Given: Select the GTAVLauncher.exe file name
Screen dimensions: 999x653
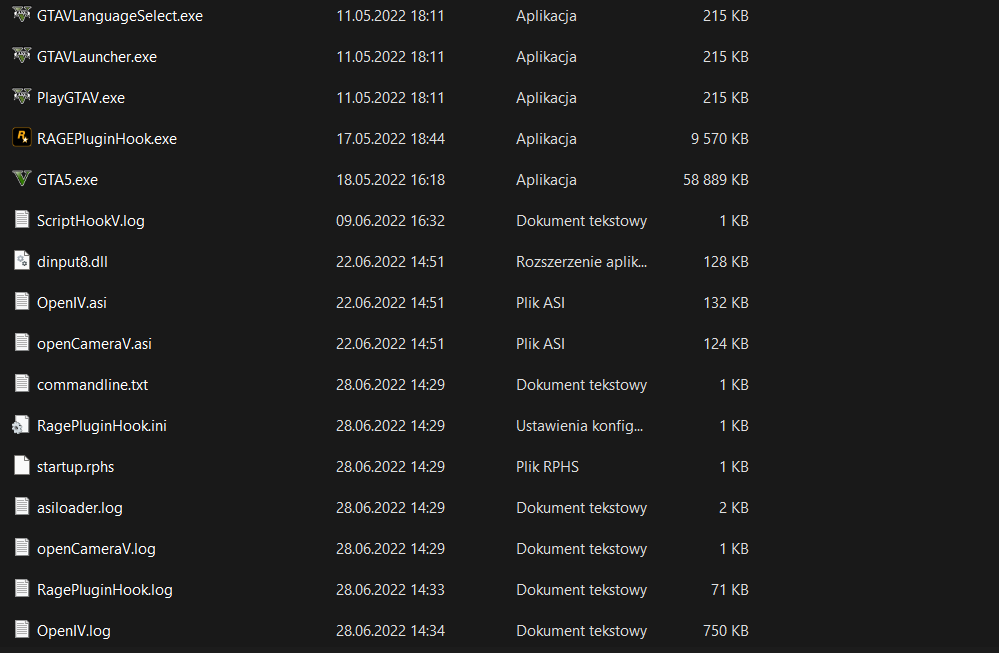Looking at the screenshot, I should pos(97,57).
